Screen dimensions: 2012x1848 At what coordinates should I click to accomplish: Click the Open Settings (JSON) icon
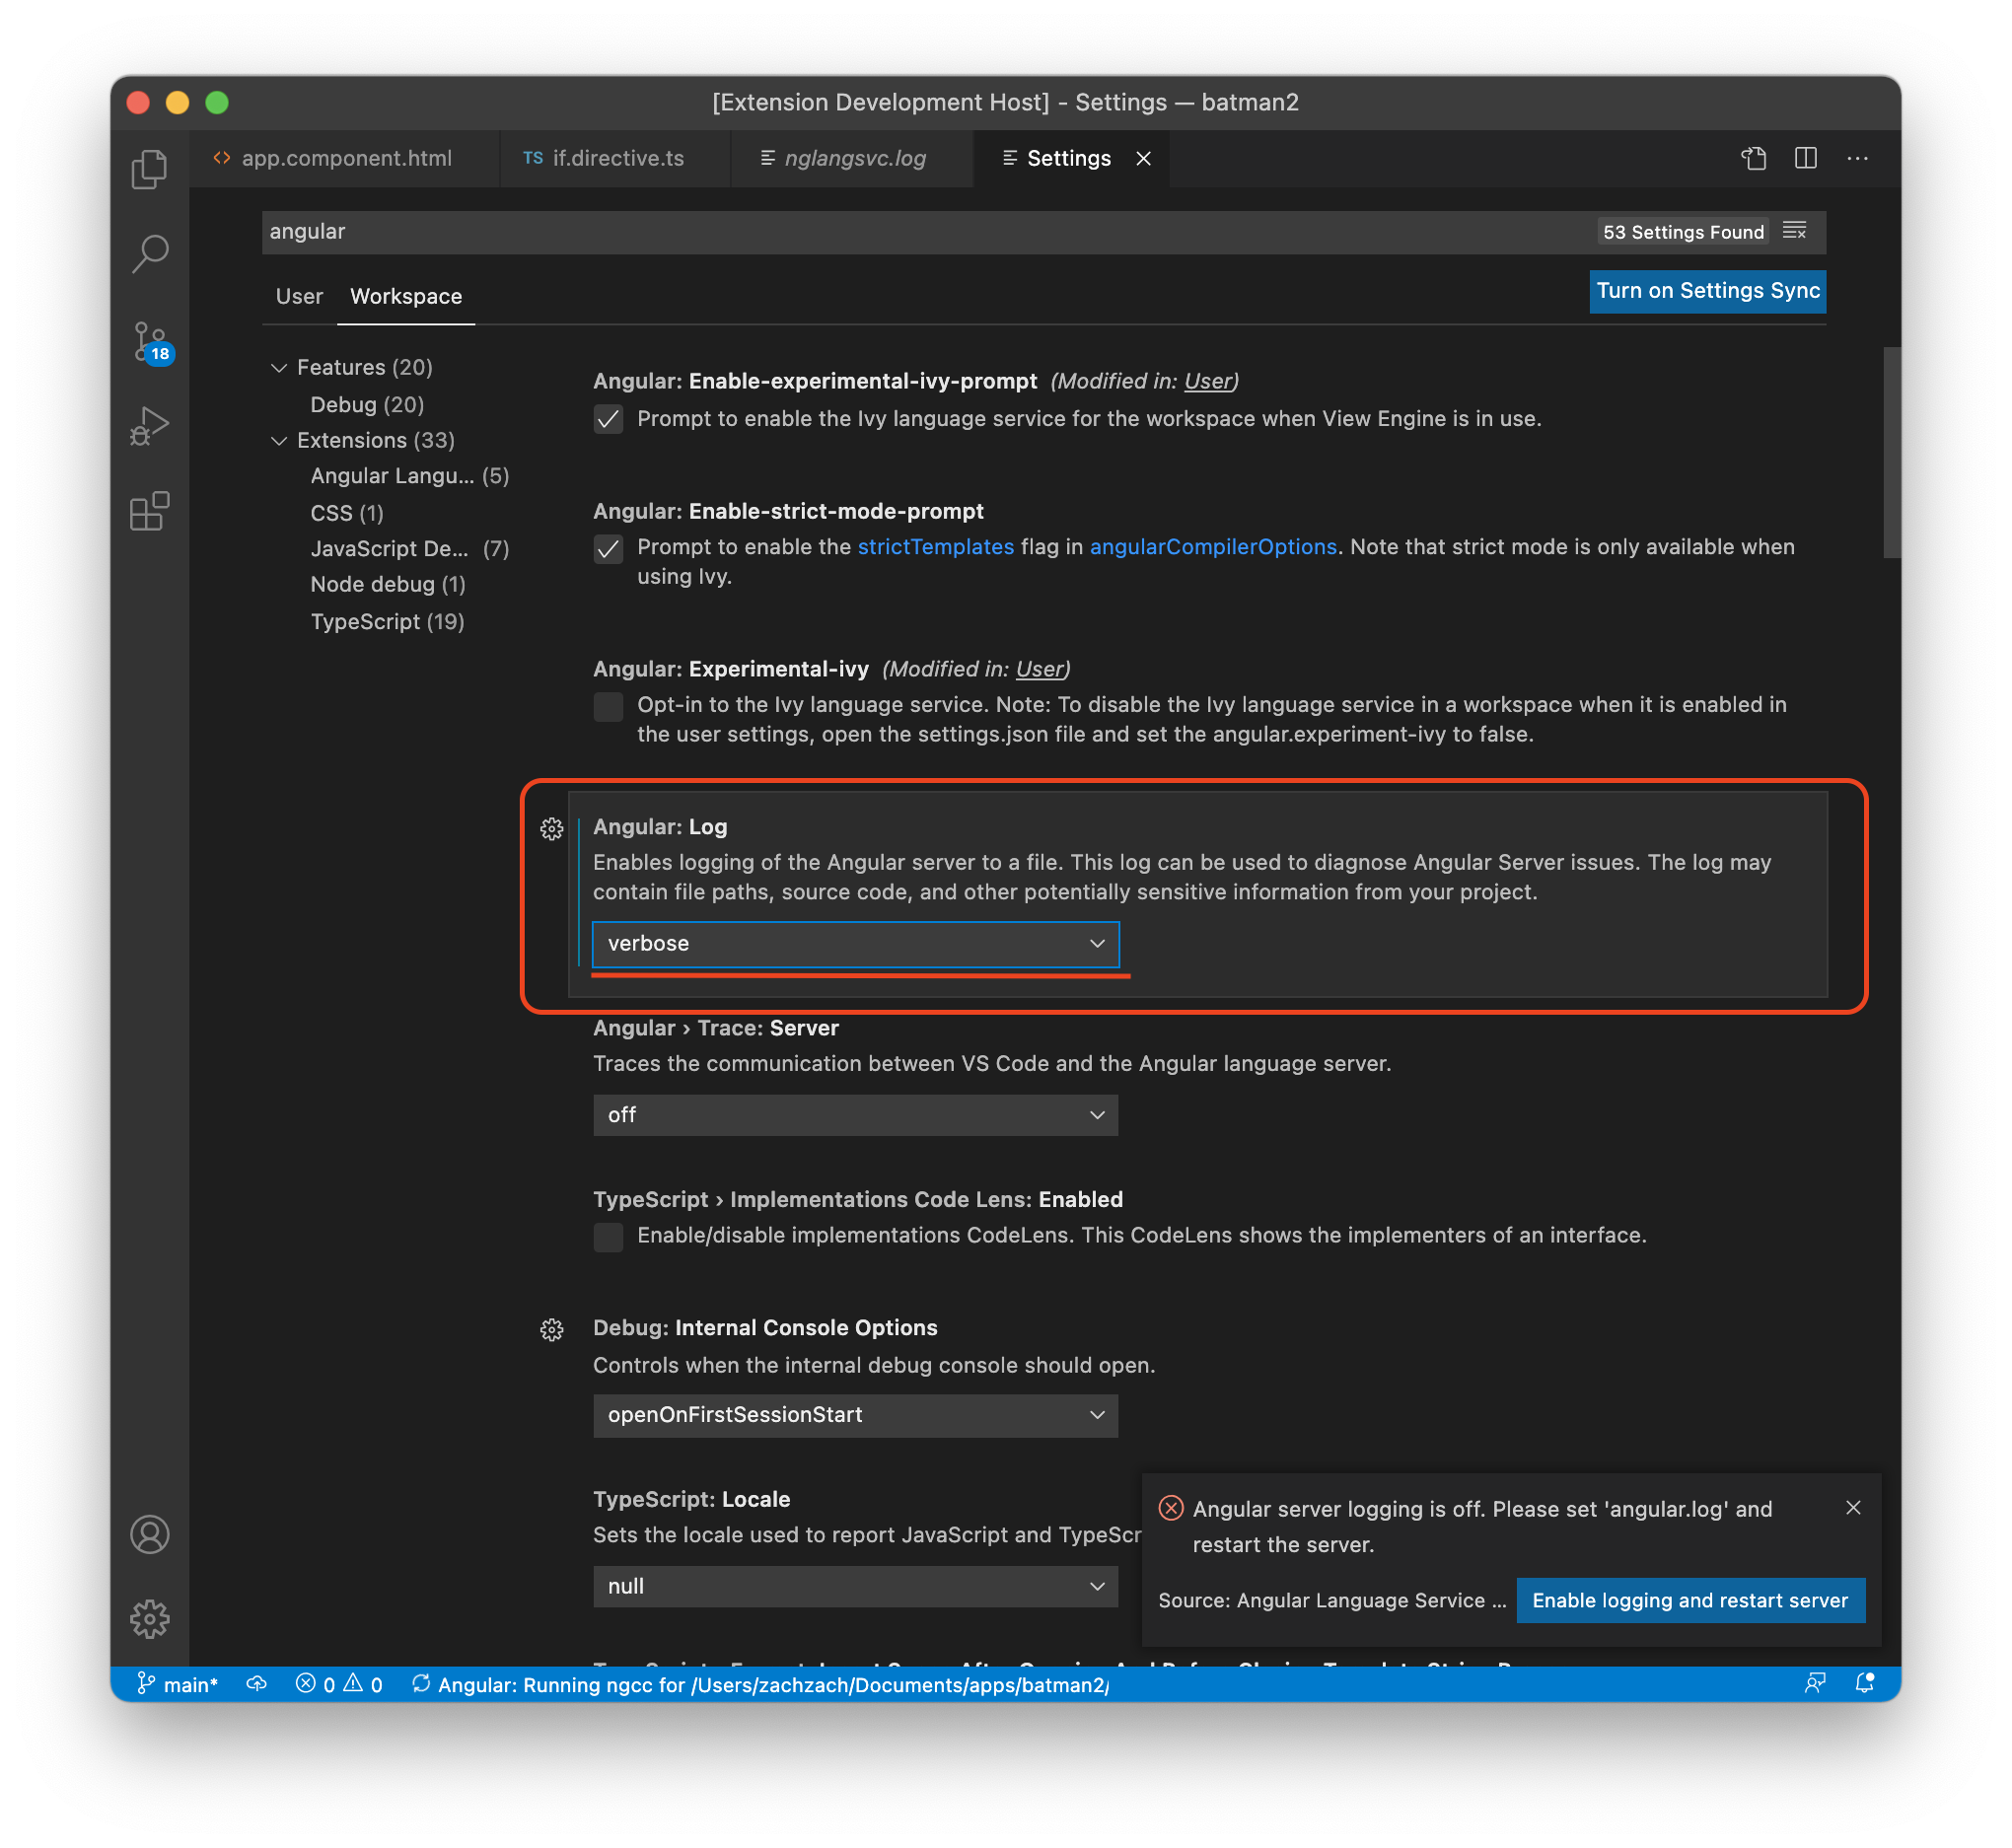[1754, 158]
